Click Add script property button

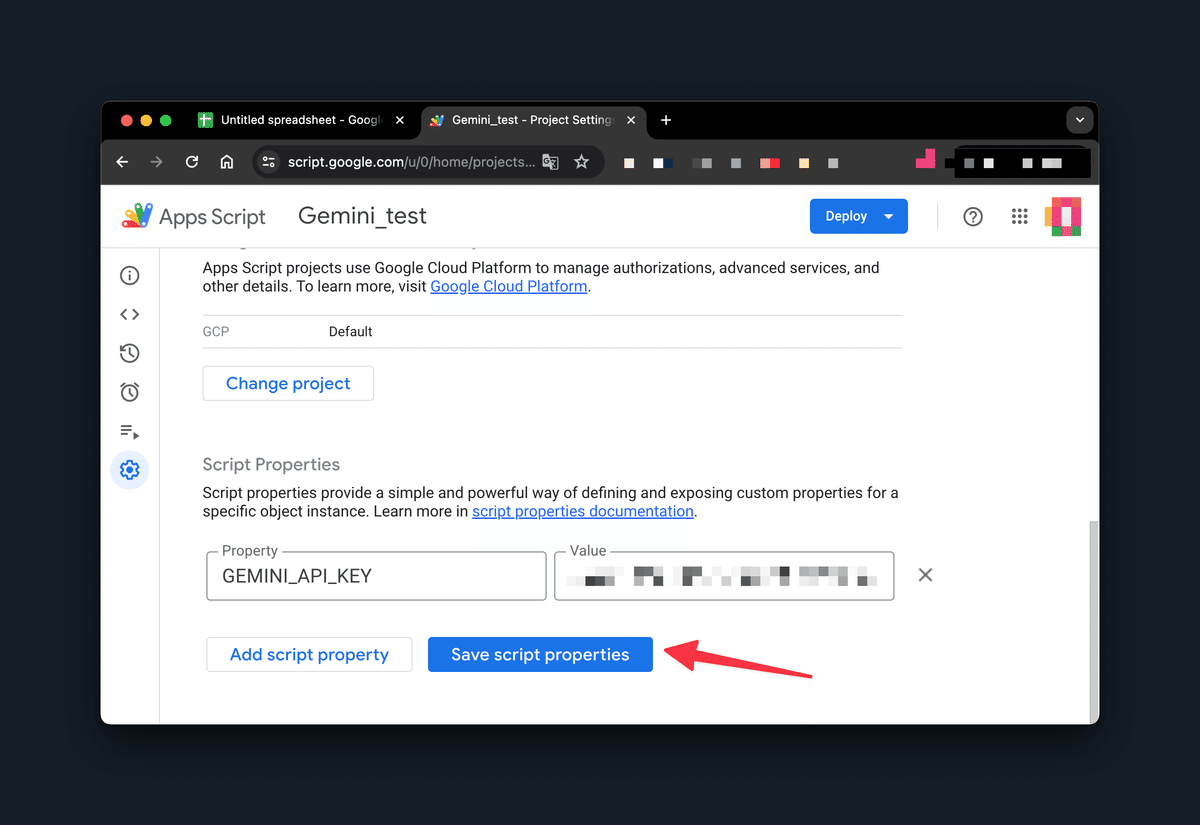[309, 655]
